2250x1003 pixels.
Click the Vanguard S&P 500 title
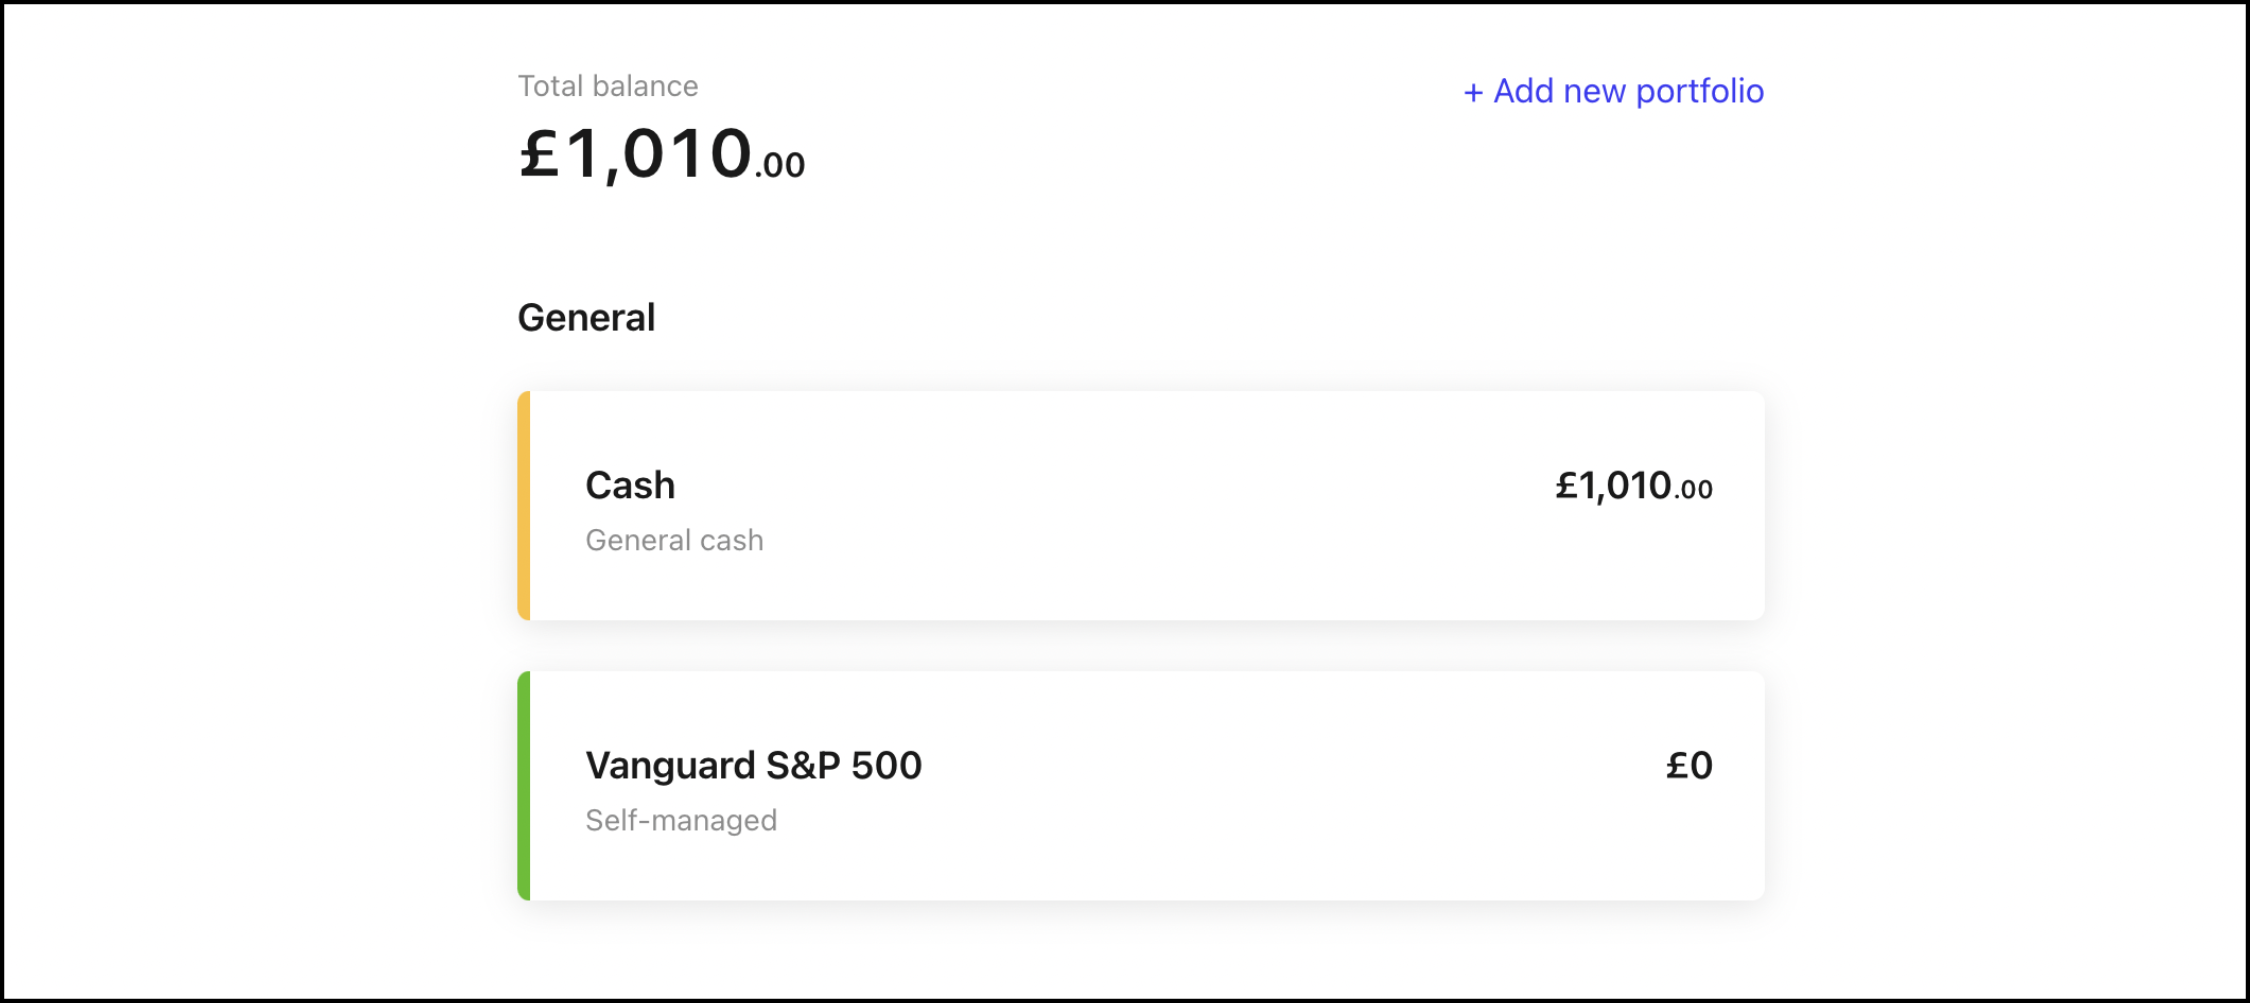(753, 765)
